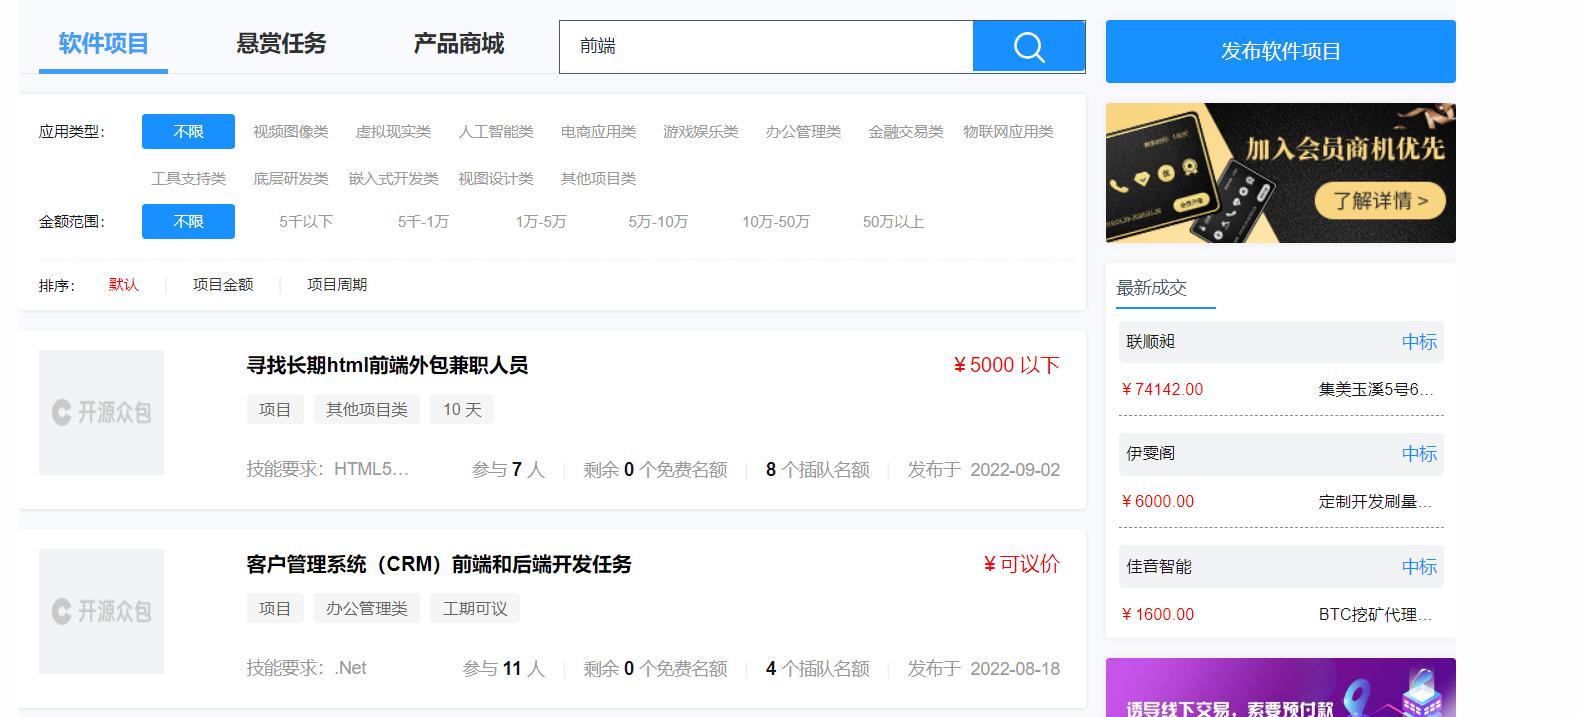
Task: Open the 客户管理系统（CRM）project title
Action: click(439, 564)
